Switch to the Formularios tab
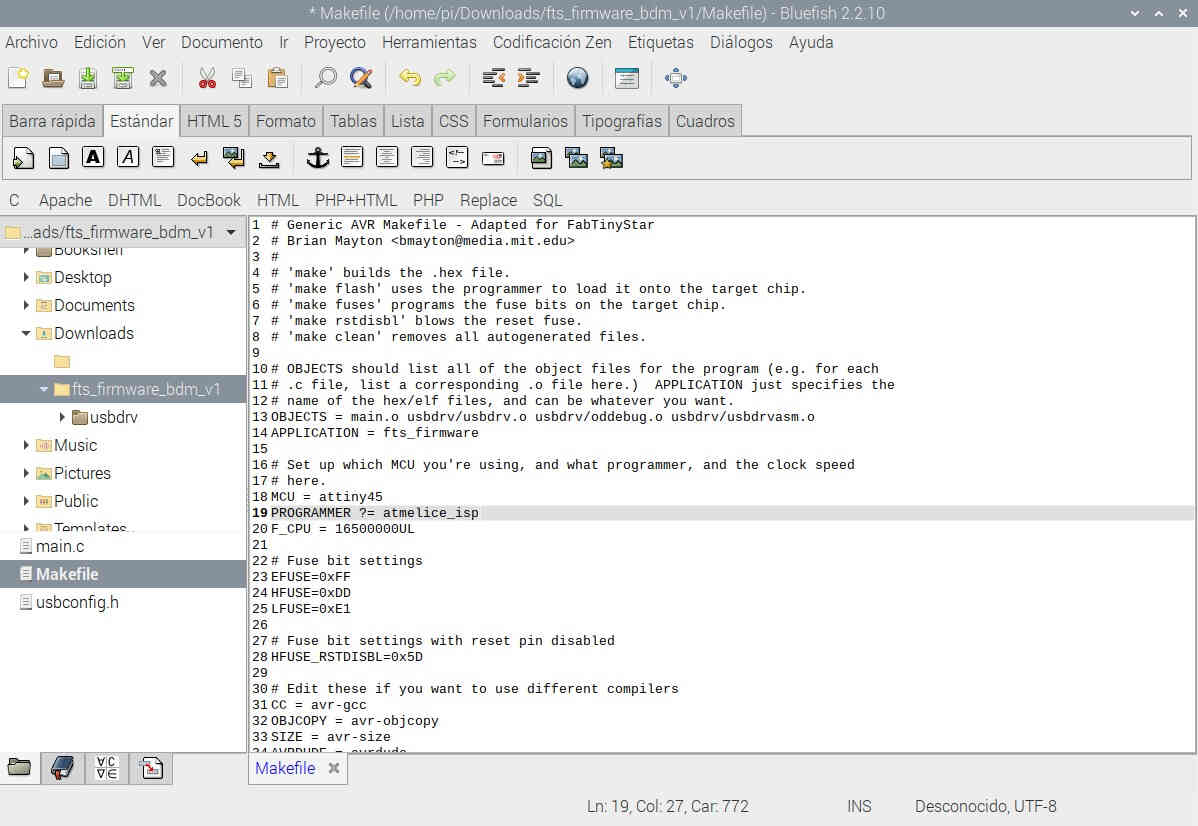 (526, 121)
